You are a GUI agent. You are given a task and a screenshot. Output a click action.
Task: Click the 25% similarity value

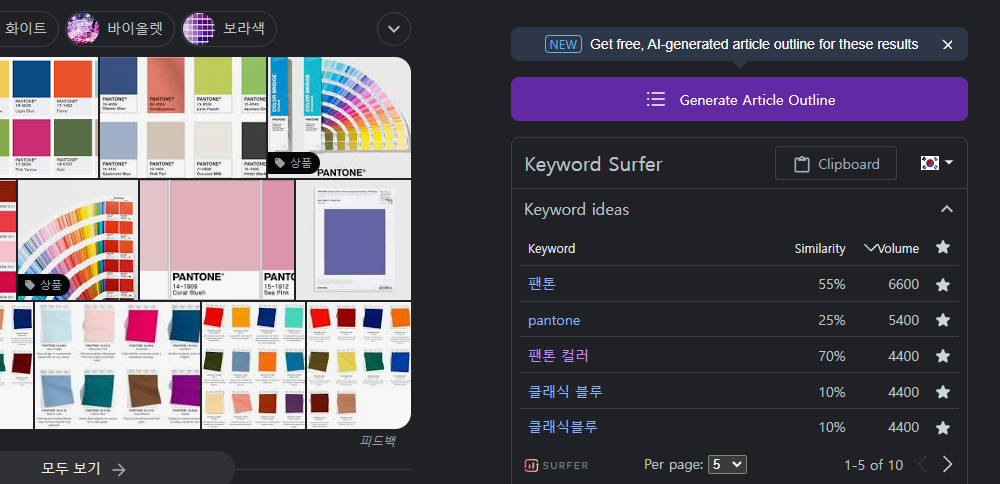coord(832,321)
